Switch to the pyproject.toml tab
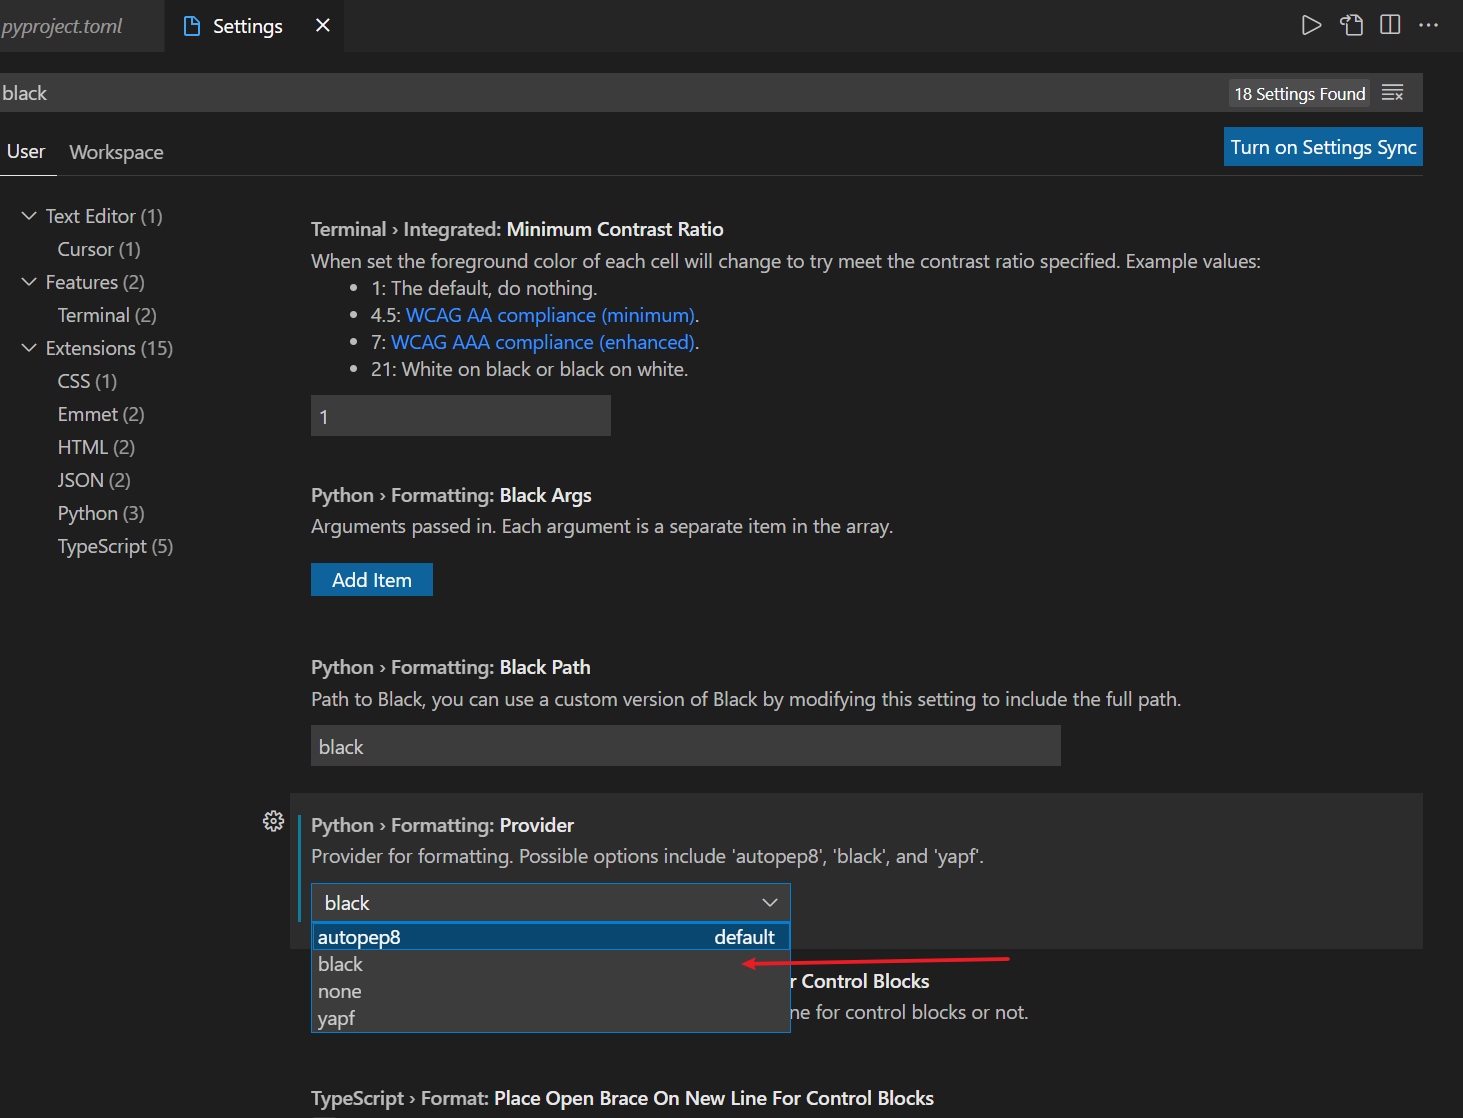Viewport: 1463px width, 1118px height. pyautogui.click(x=62, y=26)
